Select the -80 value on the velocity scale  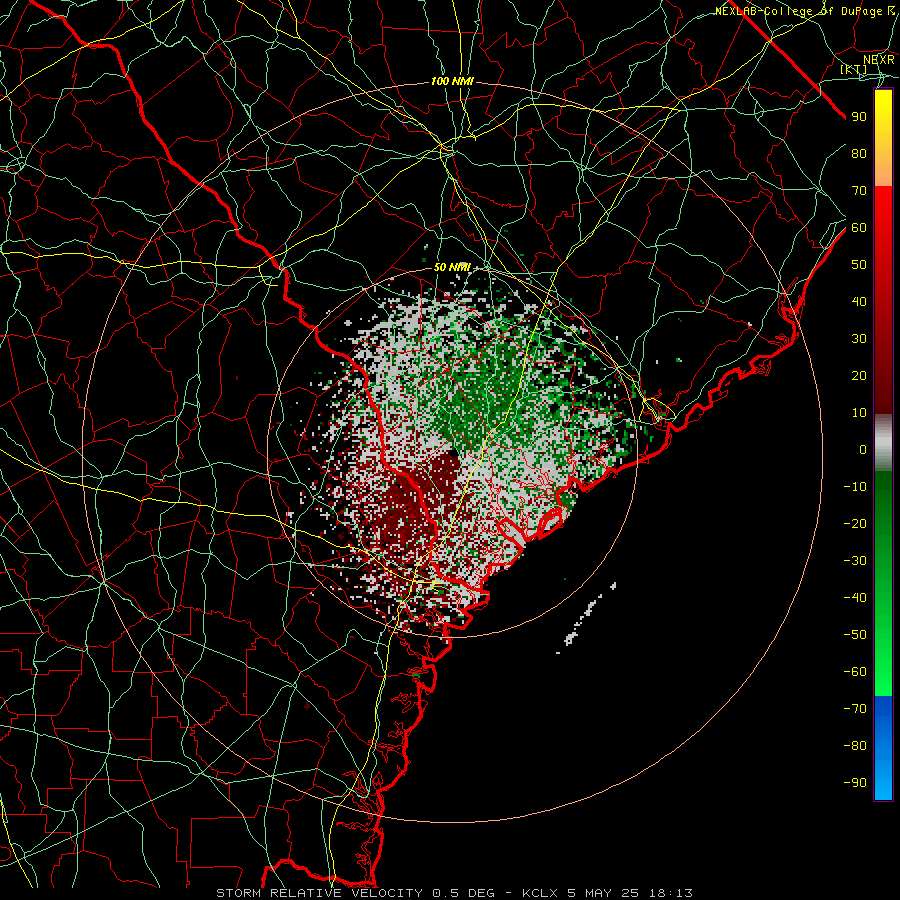855,746
